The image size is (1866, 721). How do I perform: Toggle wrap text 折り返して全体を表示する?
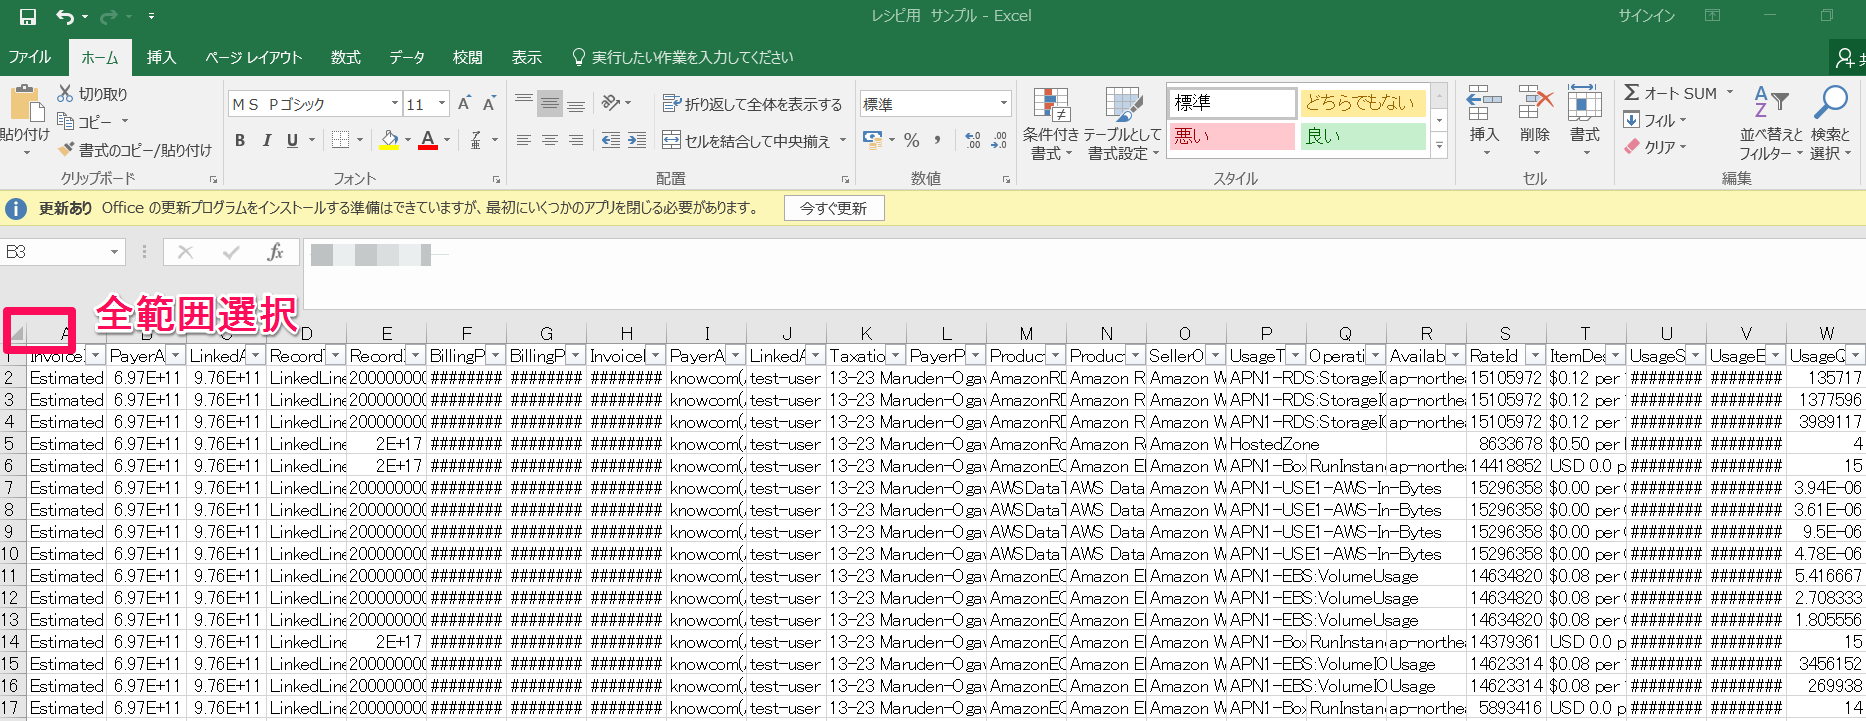point(752,104)
